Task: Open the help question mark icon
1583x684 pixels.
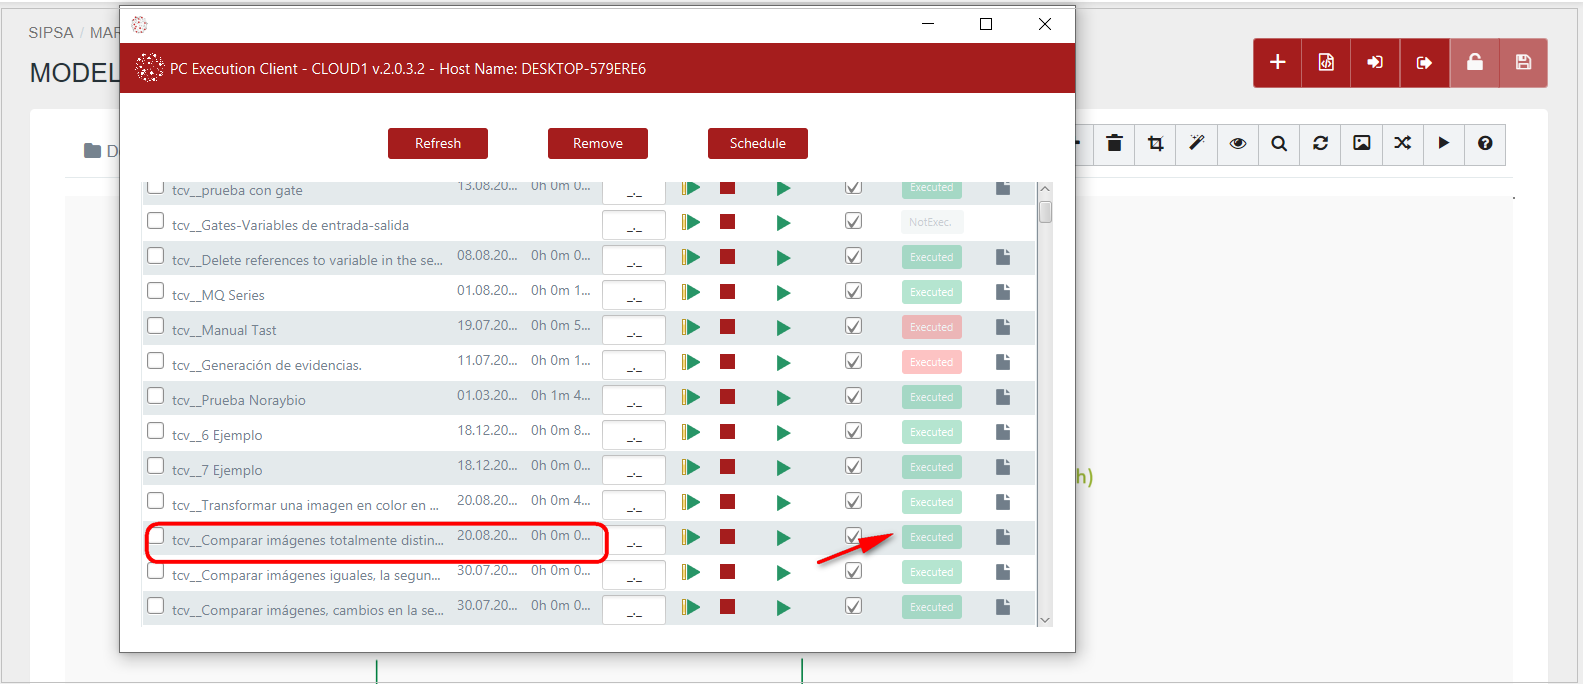Action: point(1485,144)
